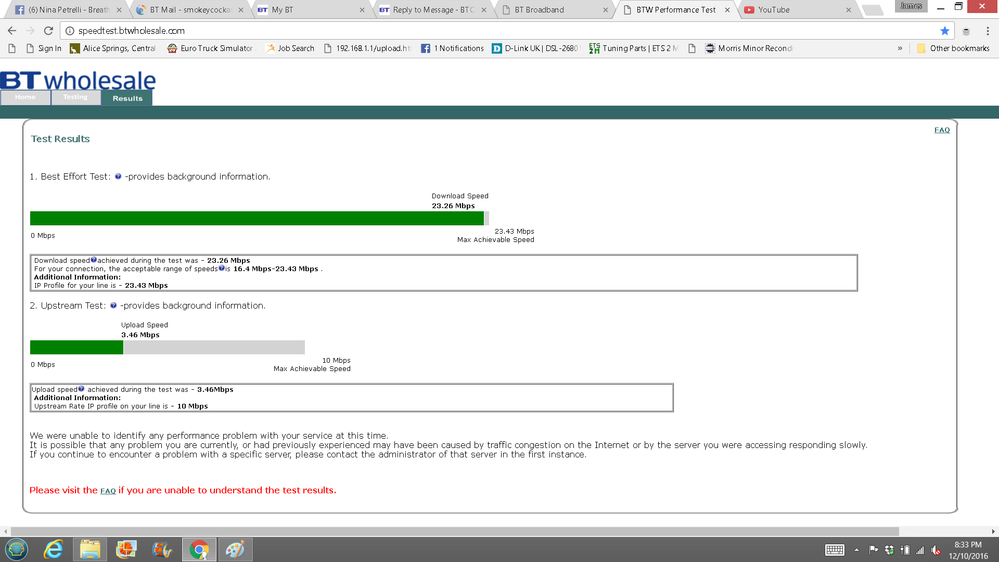Screen dimensions: 999x562
Task: Close the BTW Performance Test tab
Action: pos(727,10)
